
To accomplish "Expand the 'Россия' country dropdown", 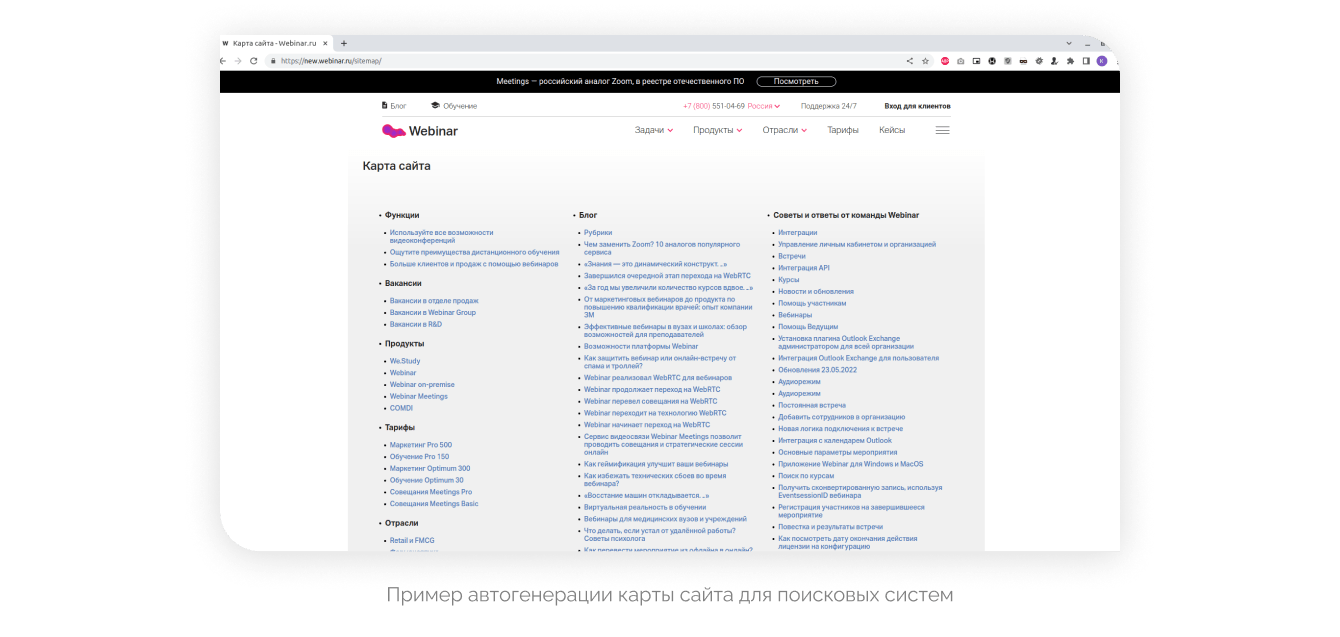I will pyautogui.click(x=764, y=105).
